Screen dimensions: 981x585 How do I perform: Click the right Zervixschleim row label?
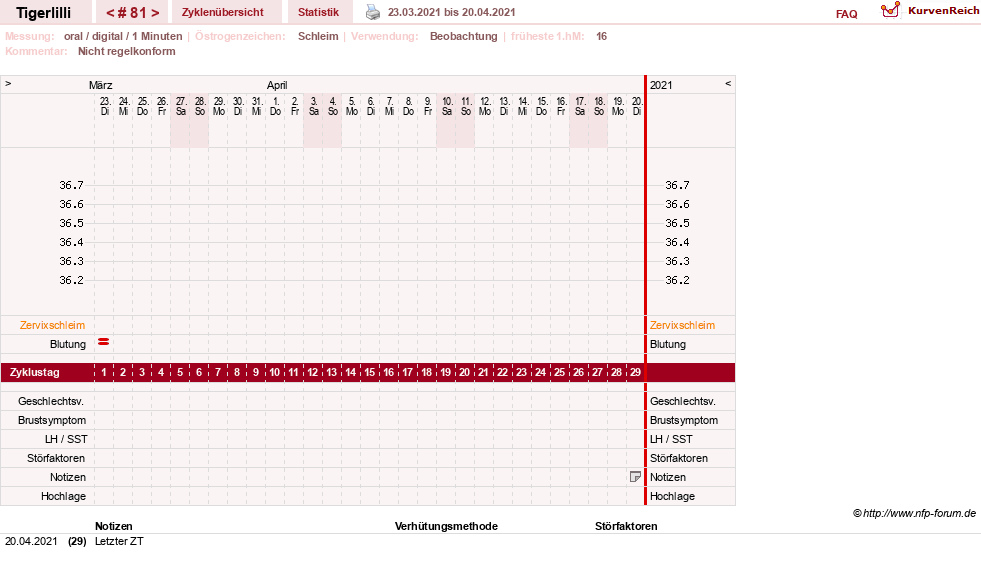pos(682,325)
